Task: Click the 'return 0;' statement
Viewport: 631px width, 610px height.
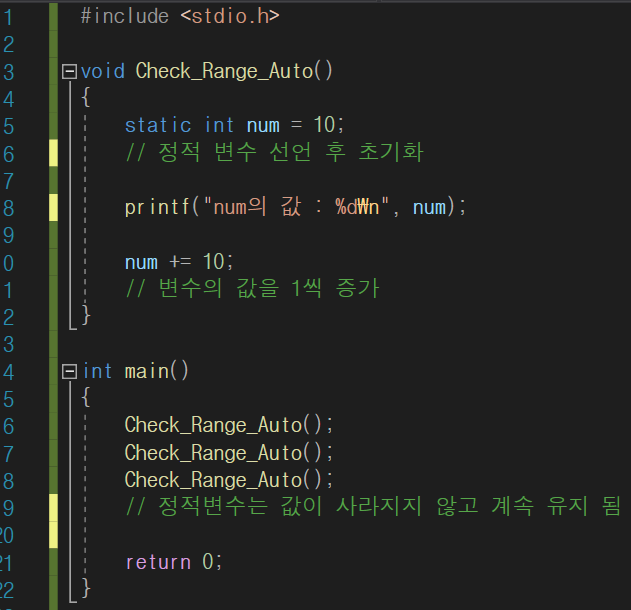Action: (174, 562)
